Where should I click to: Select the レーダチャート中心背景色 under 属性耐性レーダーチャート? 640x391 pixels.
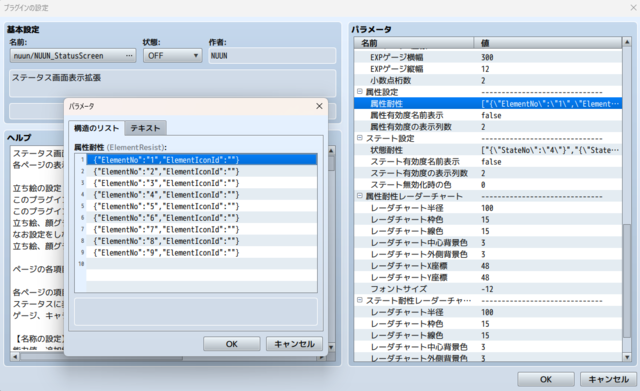pyautogui.click(x=488, y=242)
